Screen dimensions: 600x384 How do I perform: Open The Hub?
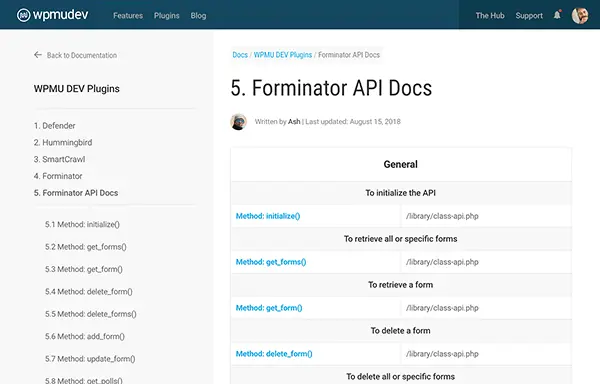click(x=490, y=16)
